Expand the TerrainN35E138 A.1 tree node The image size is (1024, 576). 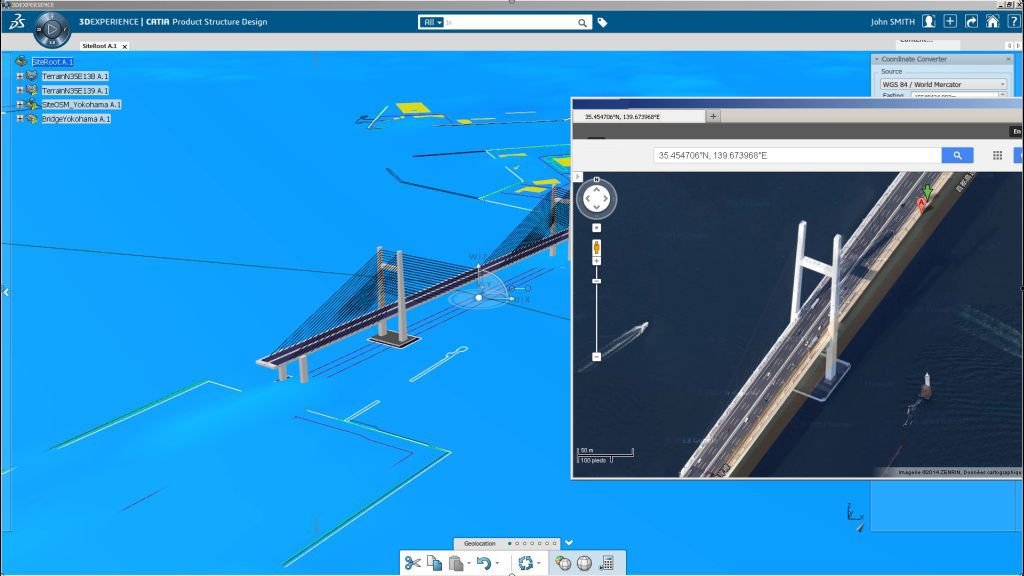pos(20,76)
